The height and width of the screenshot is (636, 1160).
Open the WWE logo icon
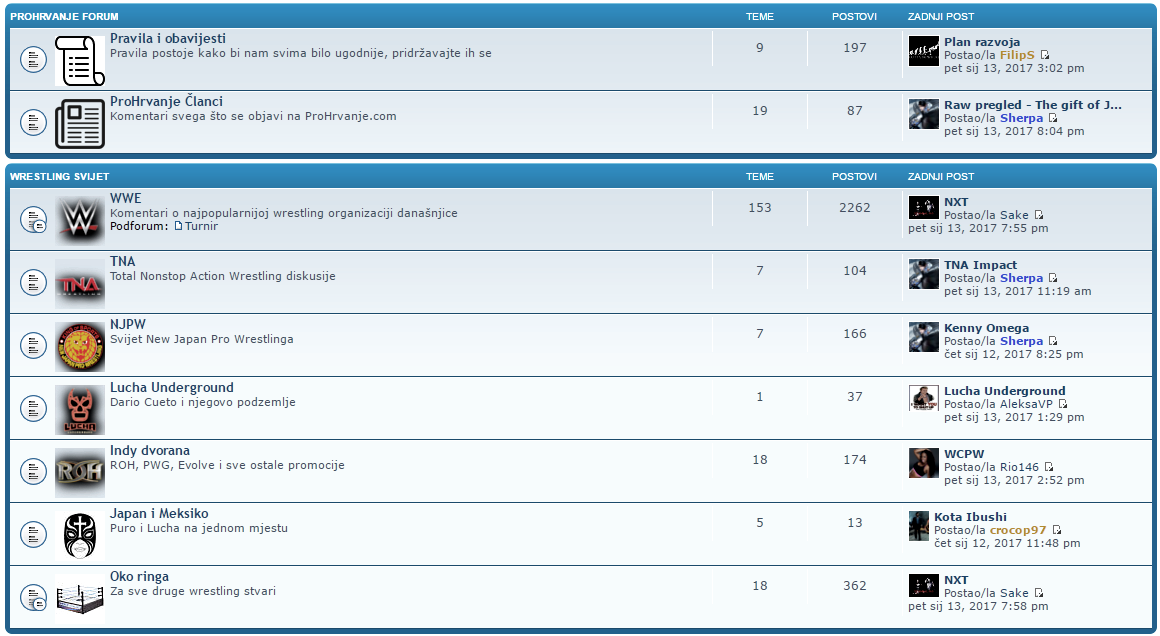(x=80, y=220)
